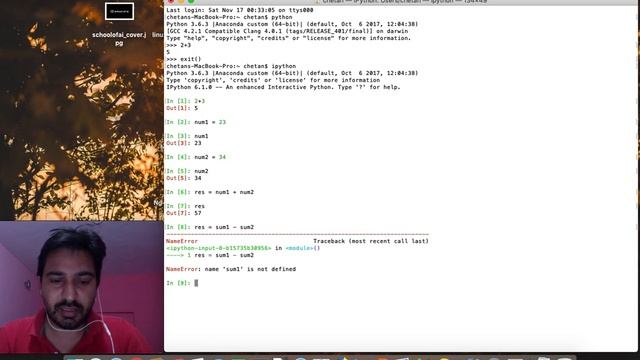The width and height of the screenshot is (640, 360).
Task: Click the 'IPython 6.1.0 -- An enhanced' line
Action: coord(283,87)
